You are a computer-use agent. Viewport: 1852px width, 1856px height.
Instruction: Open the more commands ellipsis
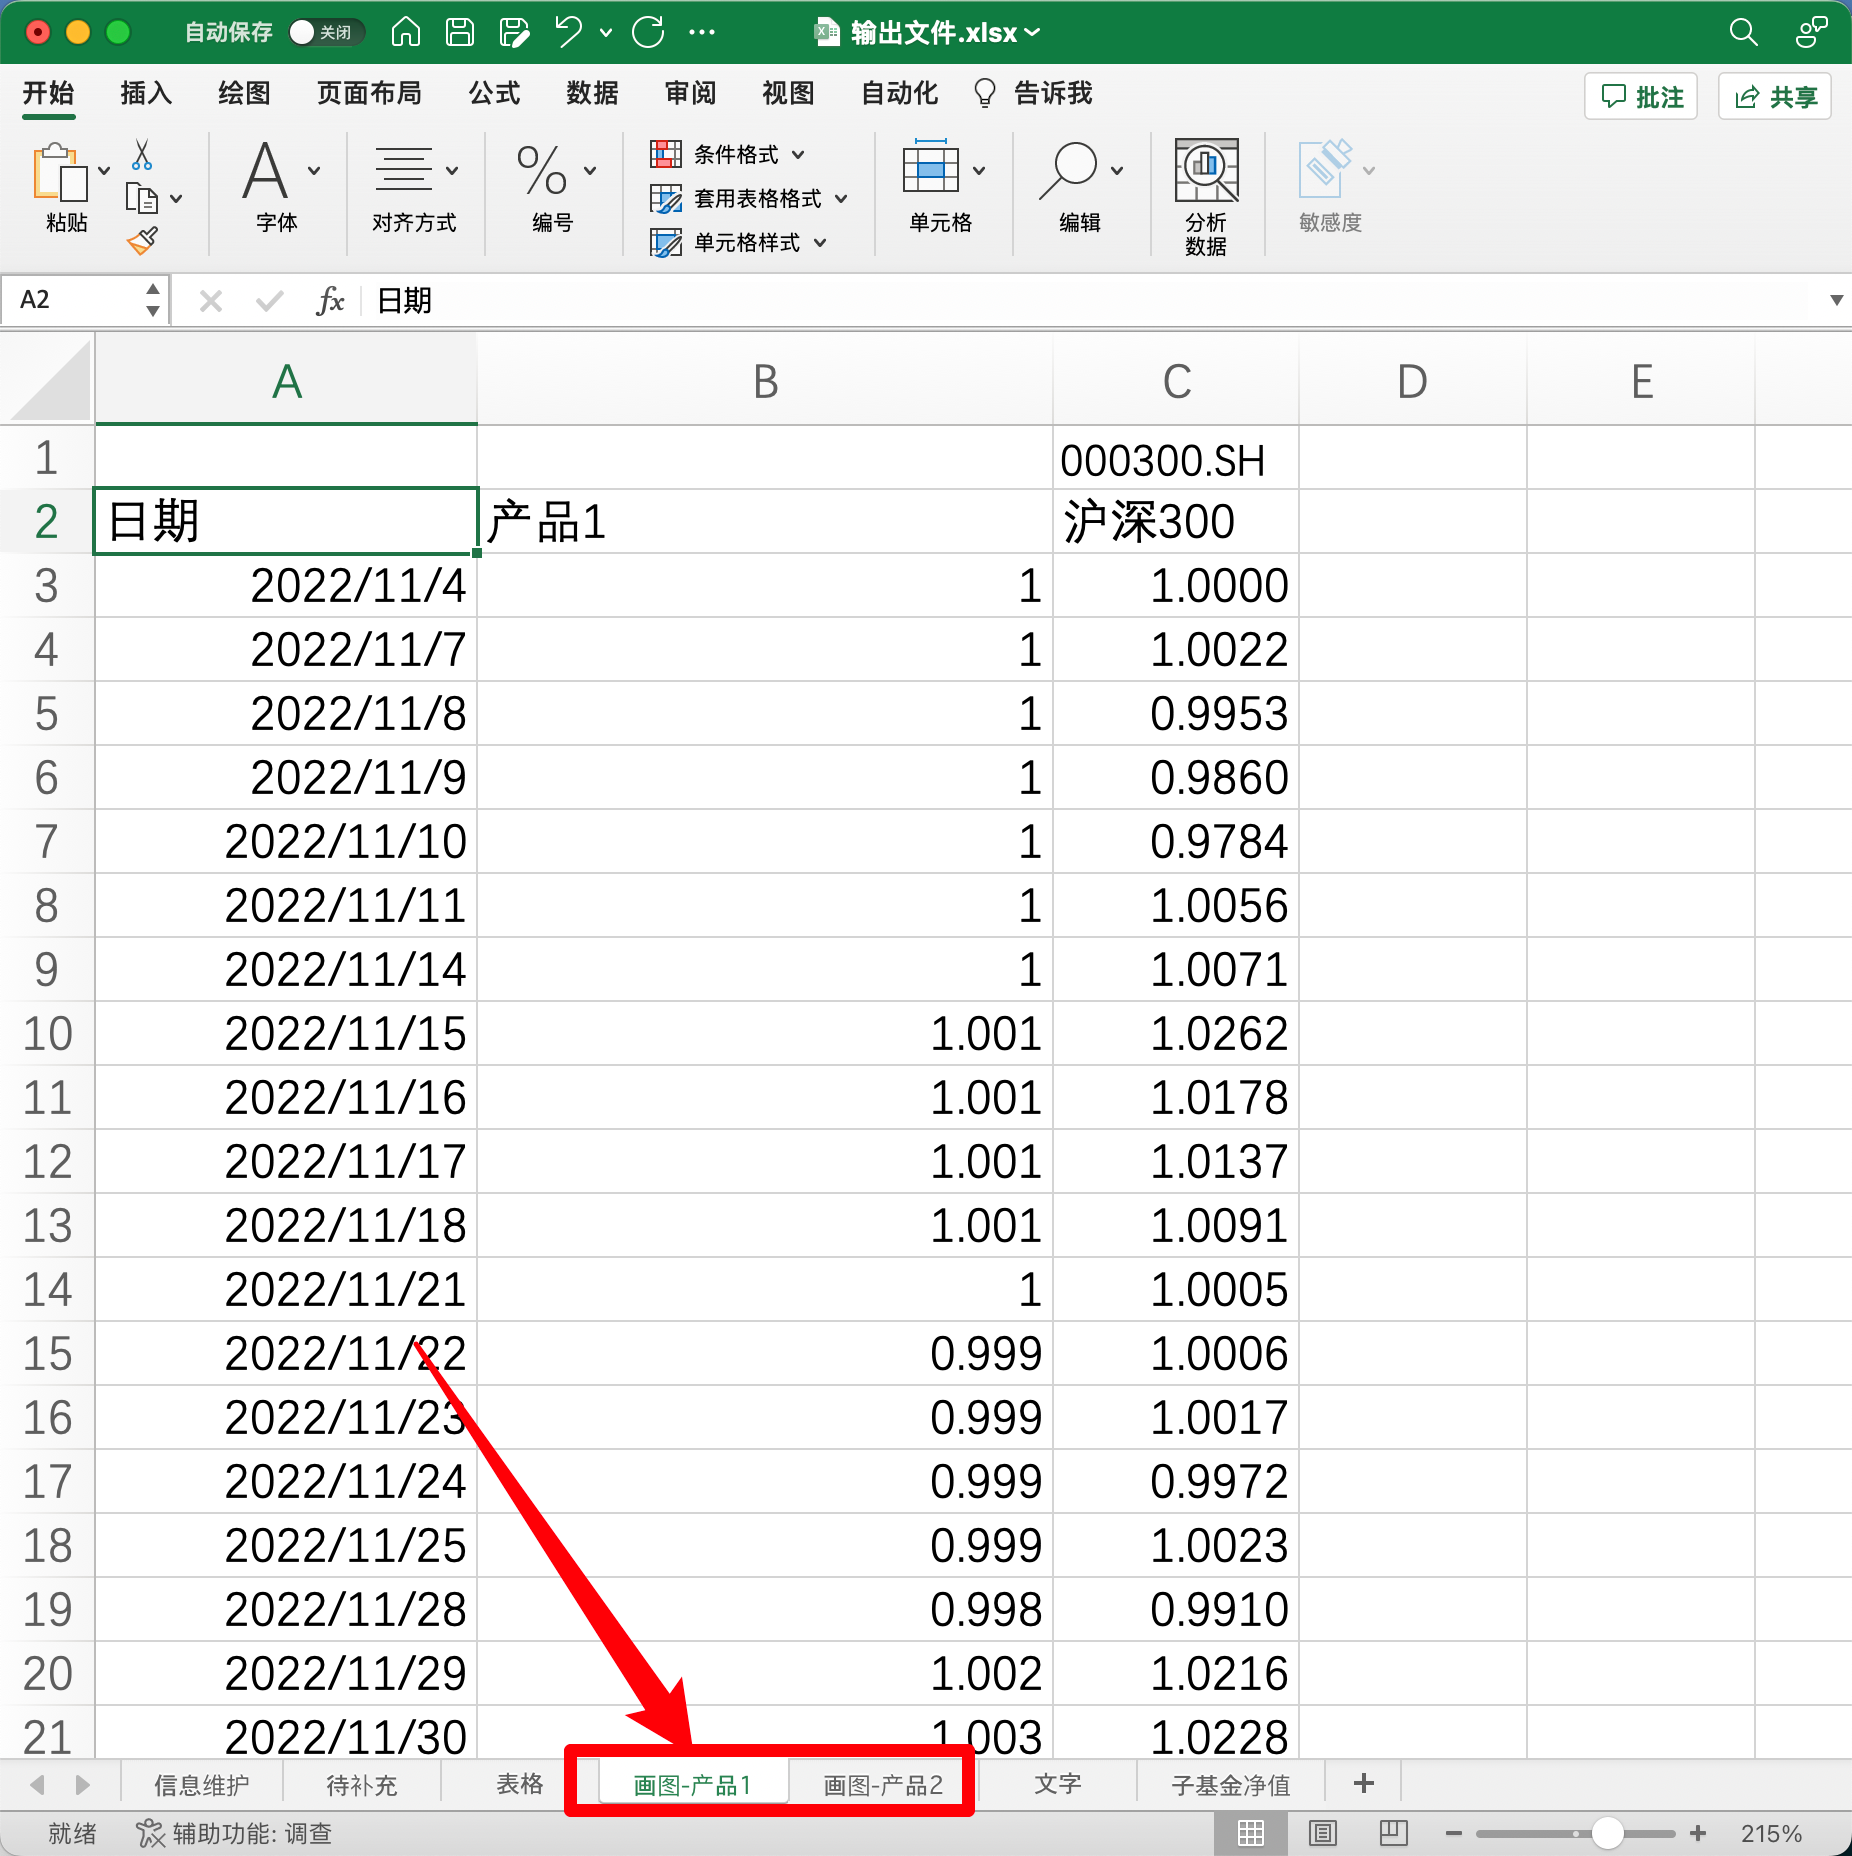click(702, 32)
